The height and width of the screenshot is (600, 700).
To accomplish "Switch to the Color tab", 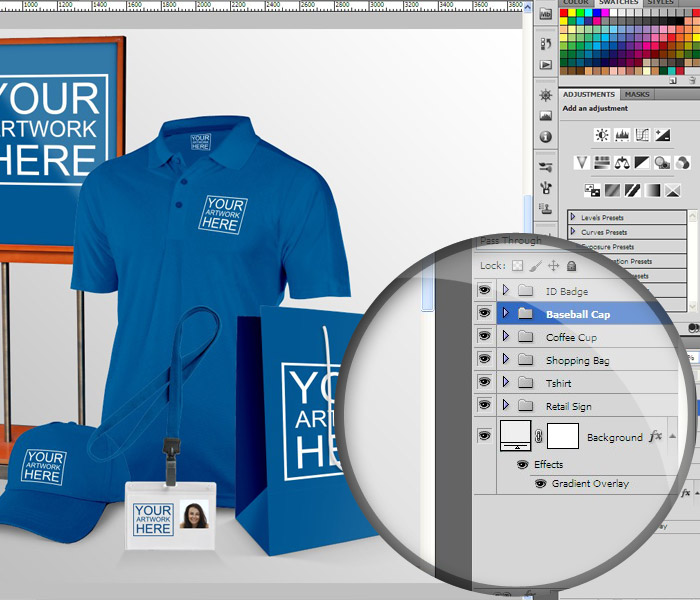I will [x=575, y=3].
